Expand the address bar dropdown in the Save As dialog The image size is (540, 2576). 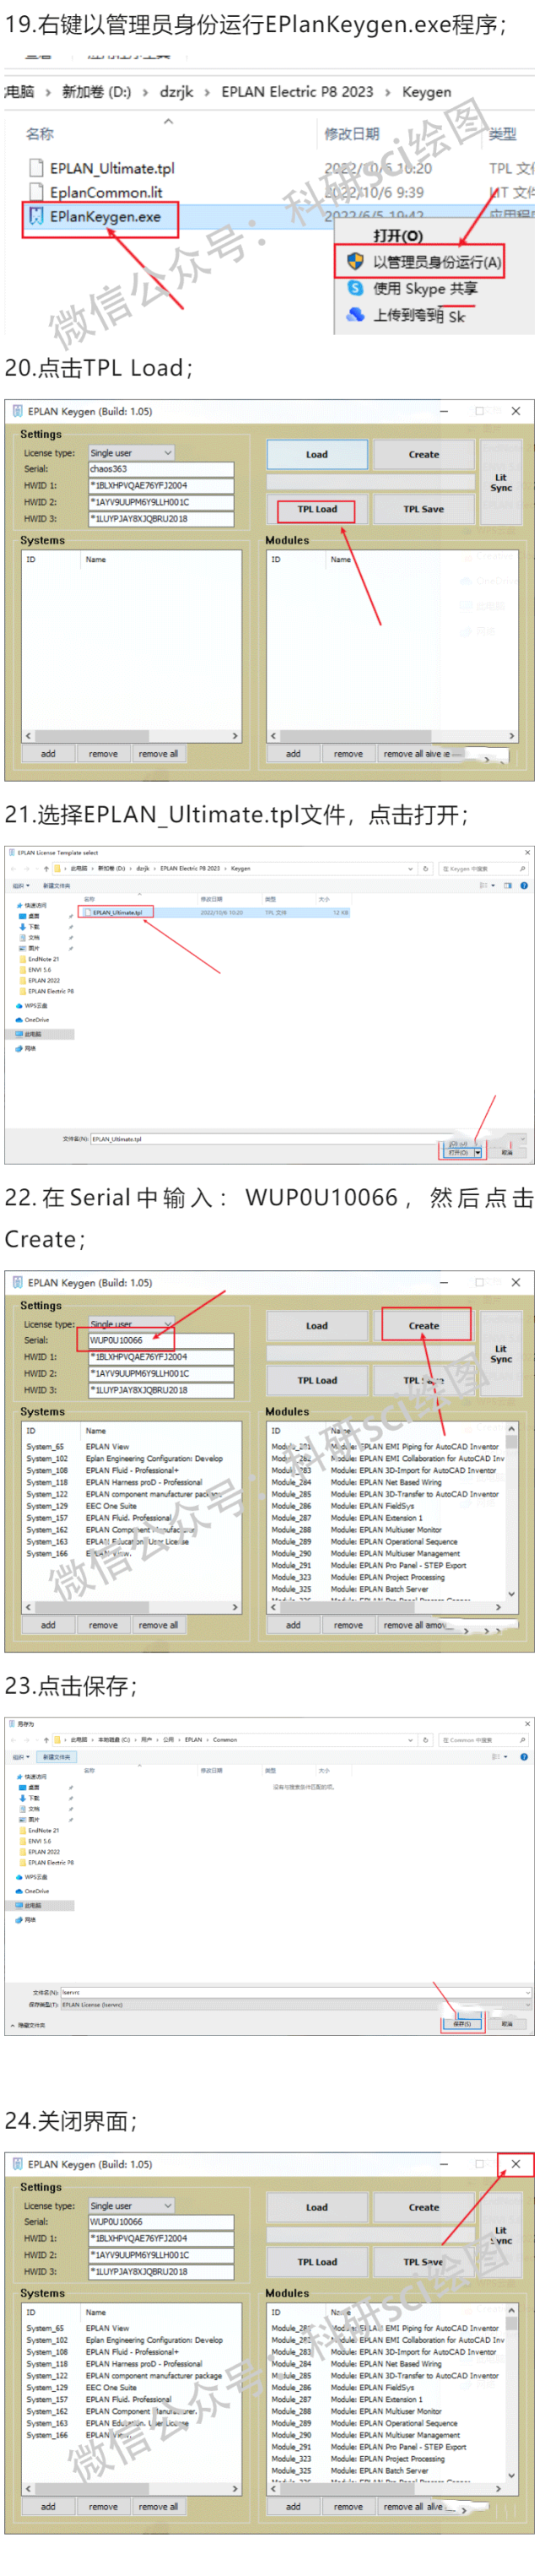tap(411, 1740)
